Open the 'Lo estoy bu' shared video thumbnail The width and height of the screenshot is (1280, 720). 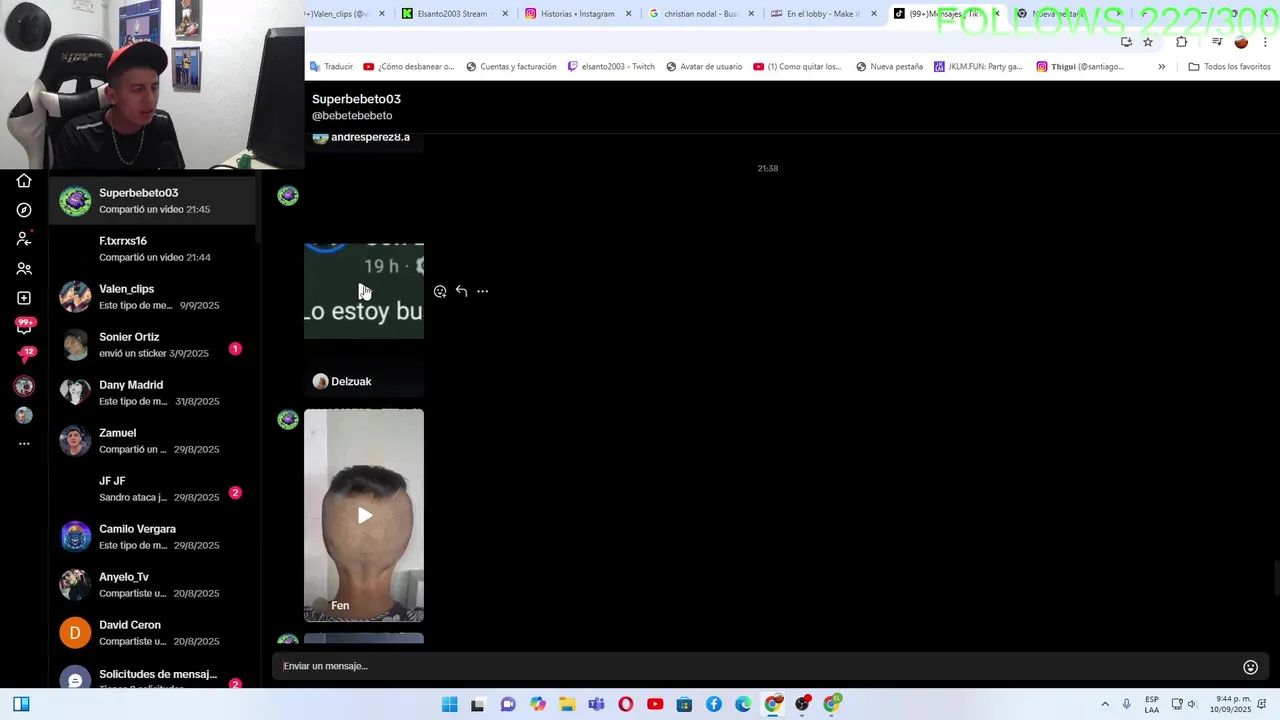click(x=364, y=291)
